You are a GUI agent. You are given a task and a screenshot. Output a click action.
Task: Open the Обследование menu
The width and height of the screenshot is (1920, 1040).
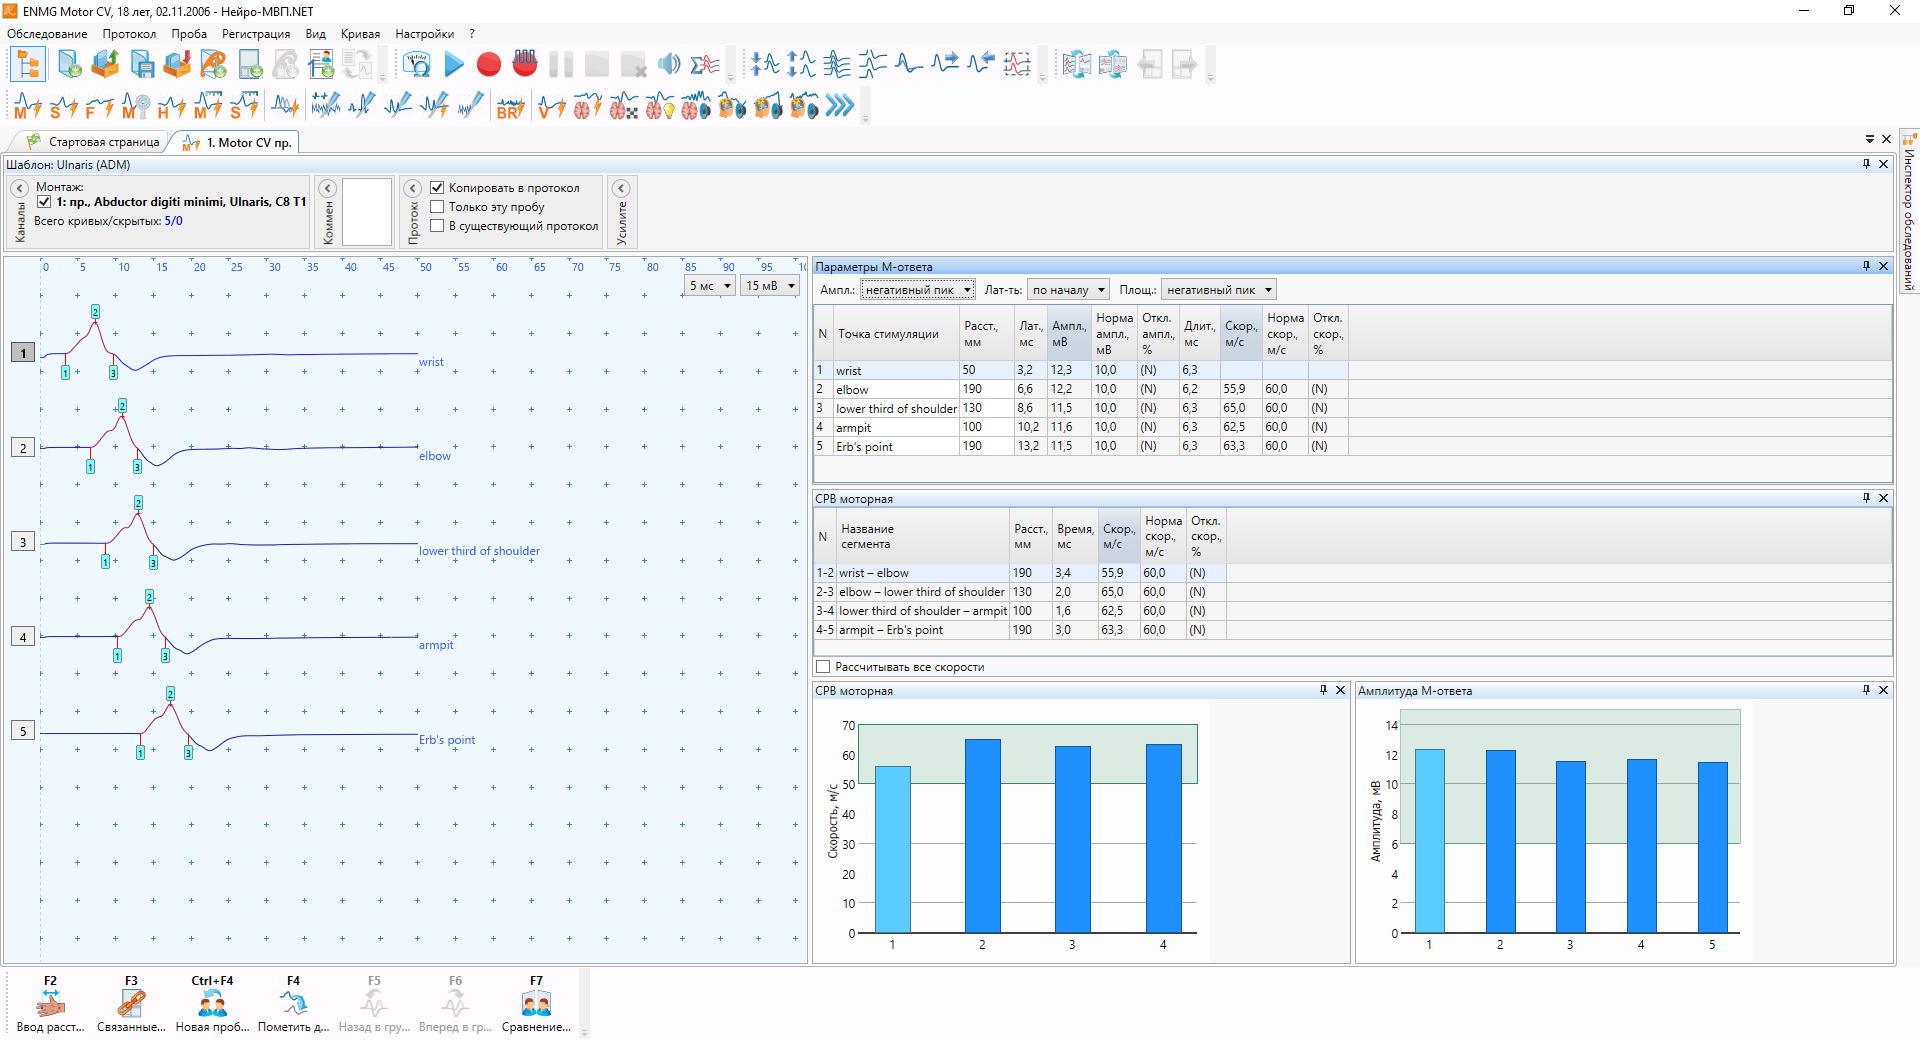click(47, 34)
